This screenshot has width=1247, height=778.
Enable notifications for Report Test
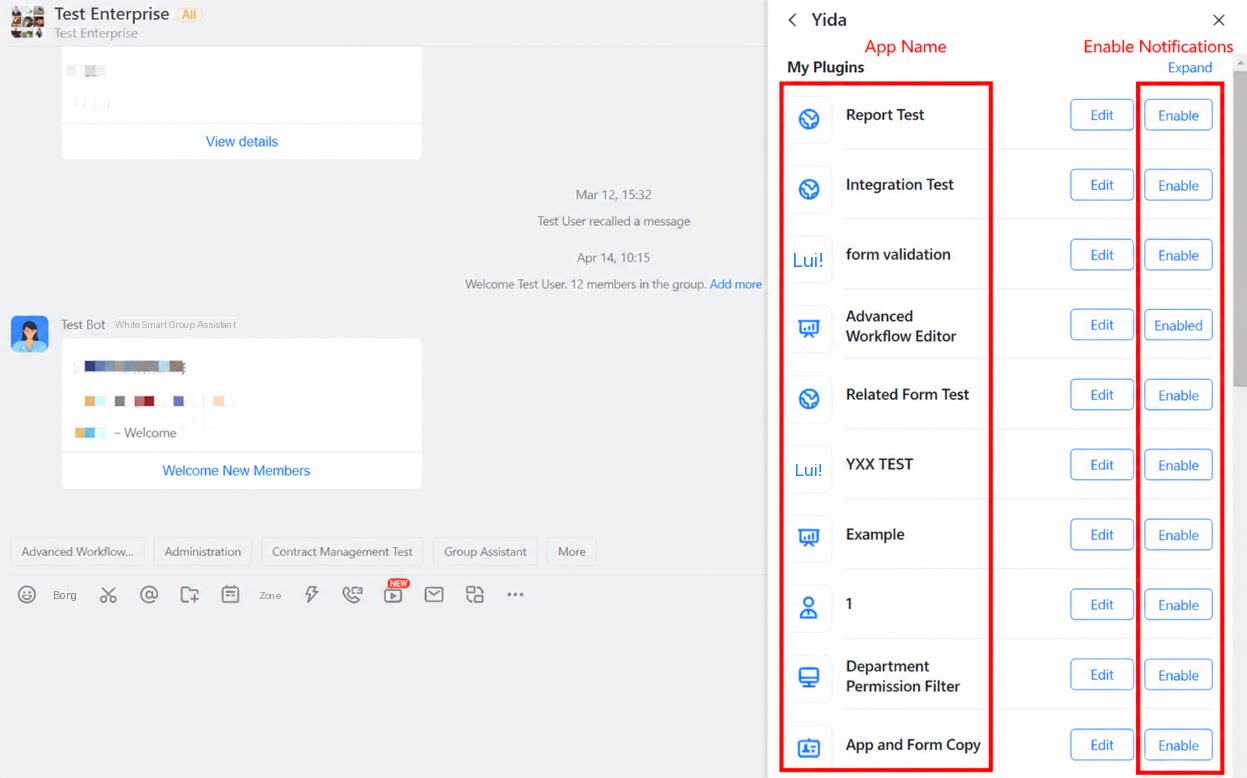pyautogui.click(x=1178, y=115)
